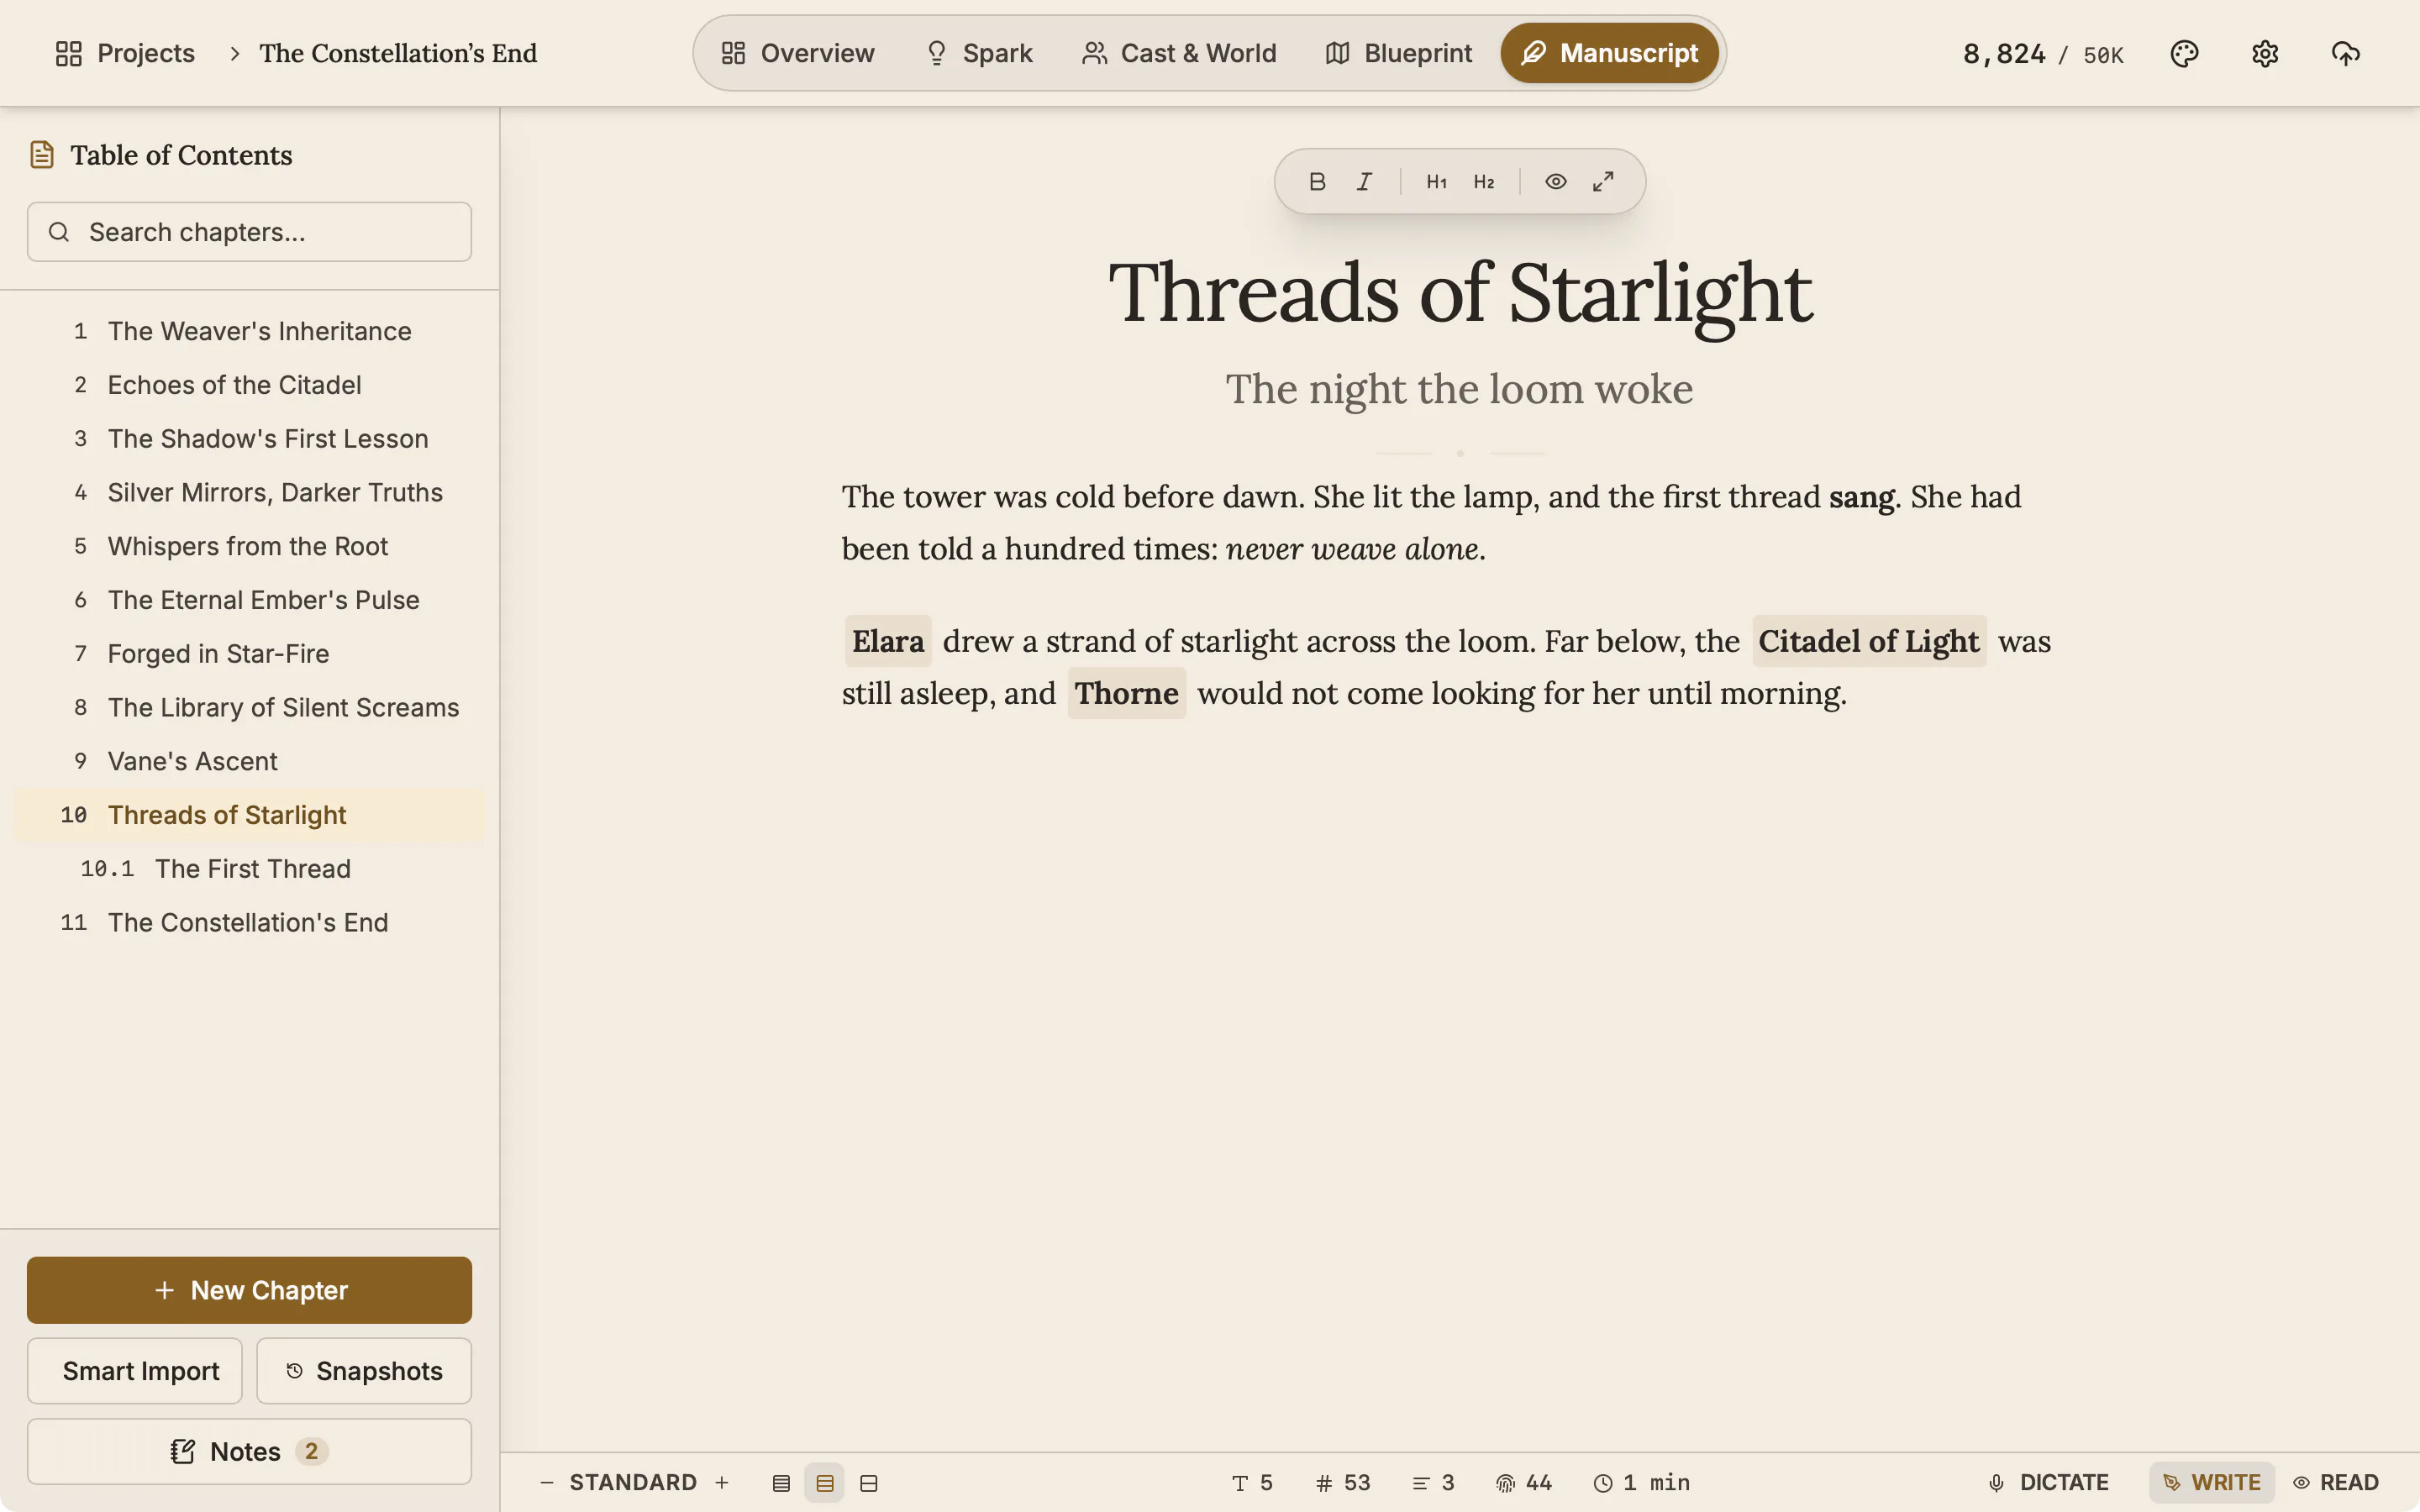Toggle bold formatting in editor toolbar
The width and height of the screenshot is (2420, 1512).
coord(1317,181)
